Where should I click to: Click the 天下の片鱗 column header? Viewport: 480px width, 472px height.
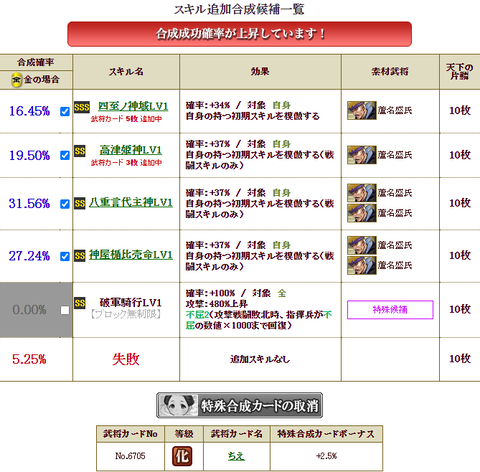tap(460, 72)
